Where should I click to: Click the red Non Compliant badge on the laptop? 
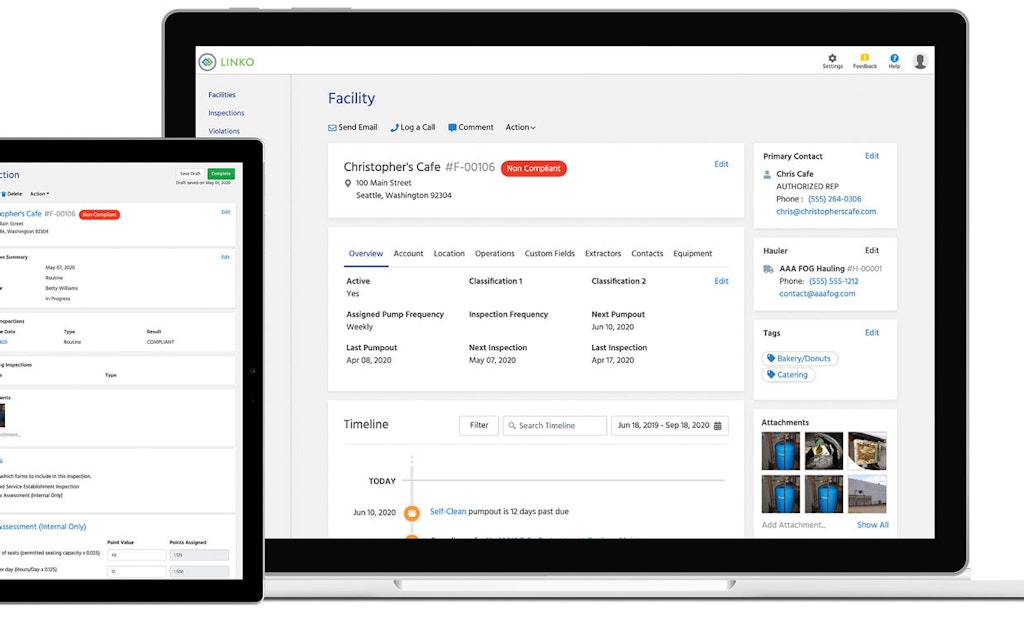coord(534,169)
